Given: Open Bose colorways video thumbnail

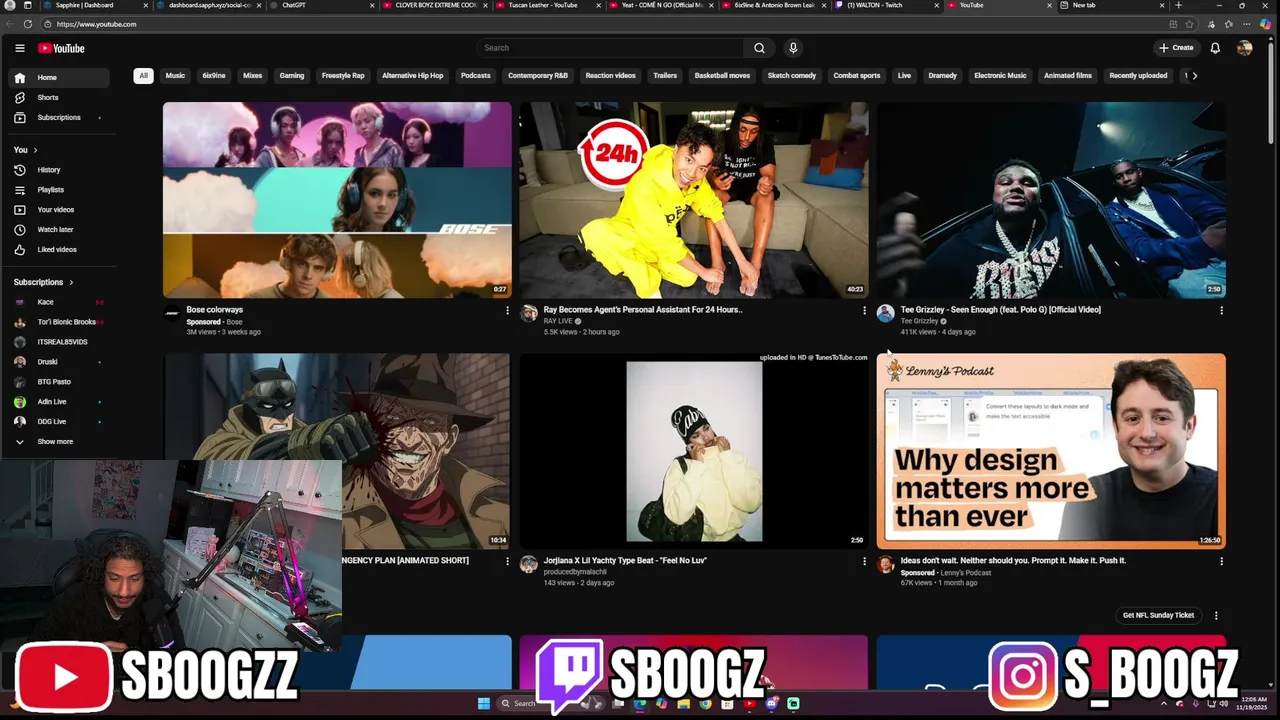Looking at the screenshot, I should pos(337,200).
